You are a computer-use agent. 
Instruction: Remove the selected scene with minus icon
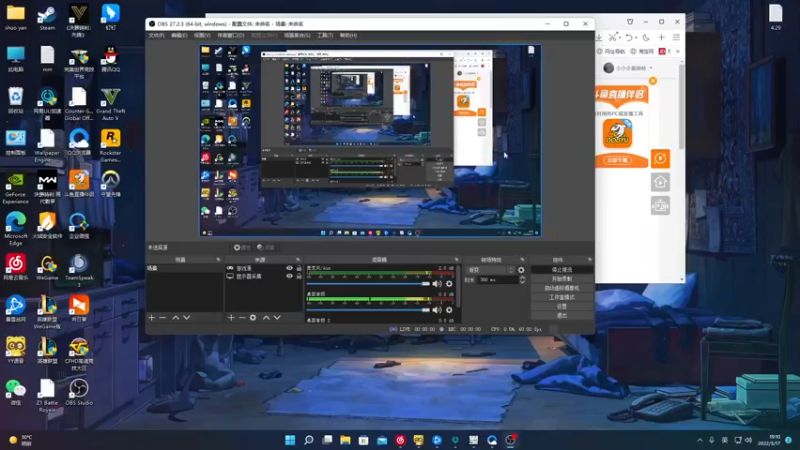pos(163,317)
